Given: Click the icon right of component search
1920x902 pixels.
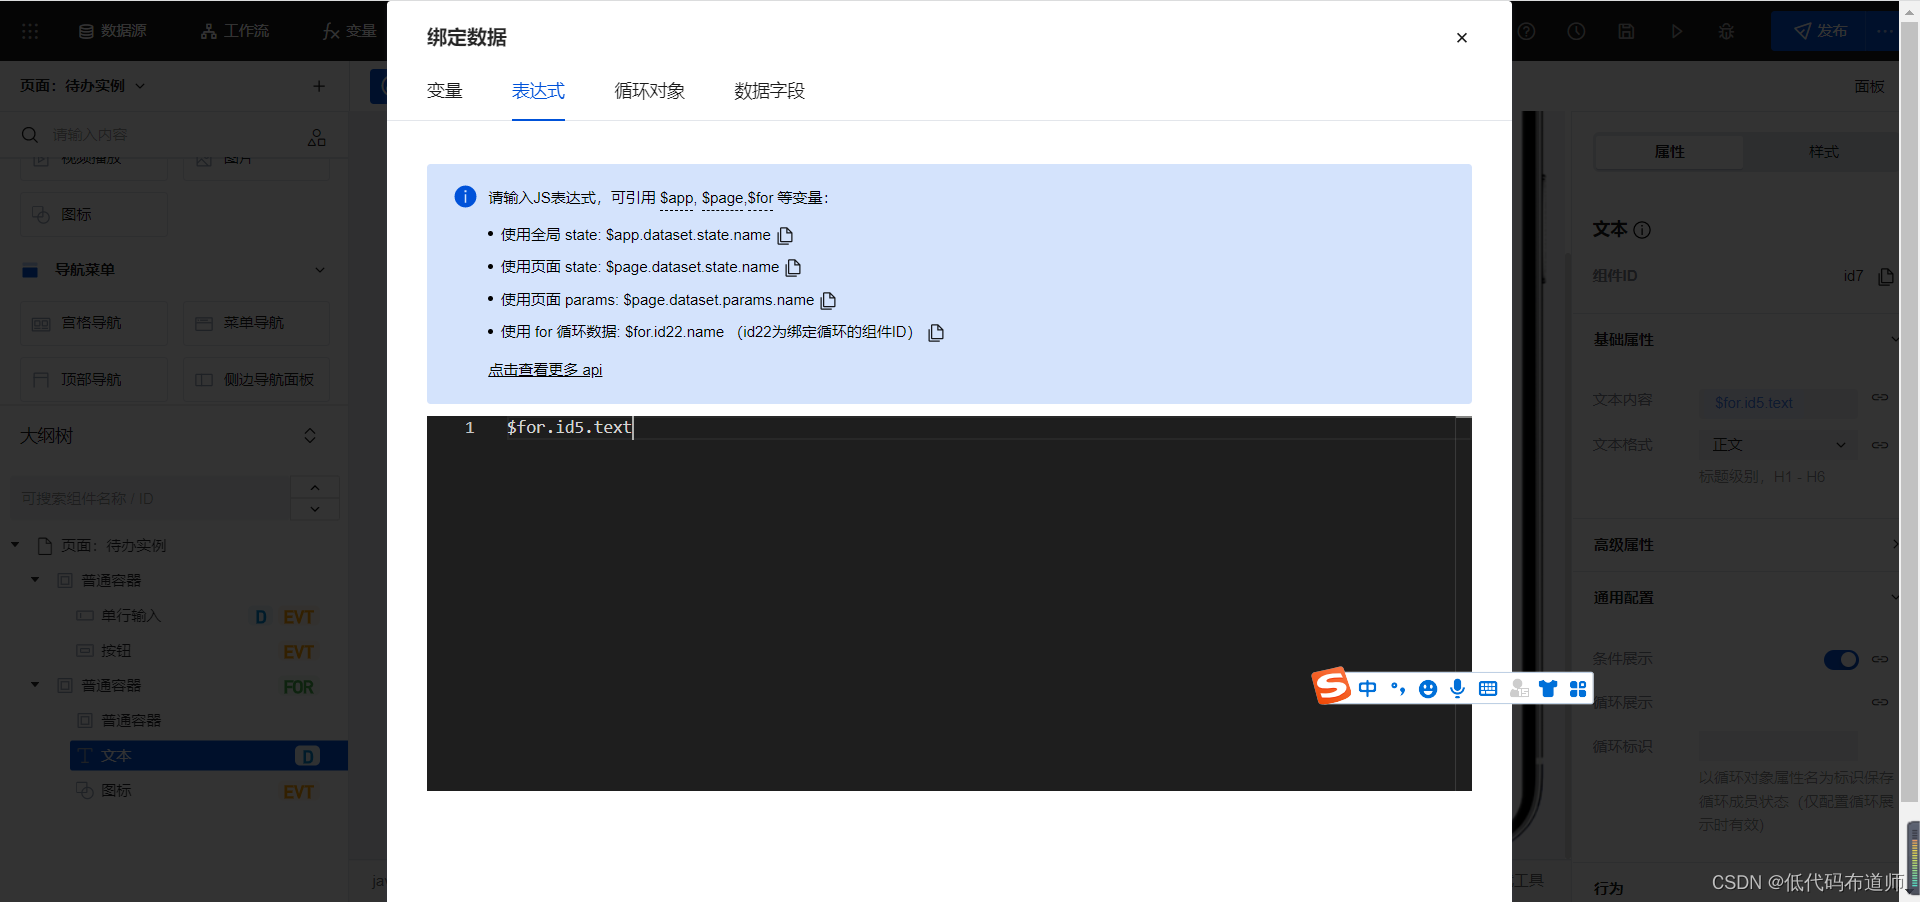Looking at the screenshot, I should pyautogui.click(x=317, y=137).
